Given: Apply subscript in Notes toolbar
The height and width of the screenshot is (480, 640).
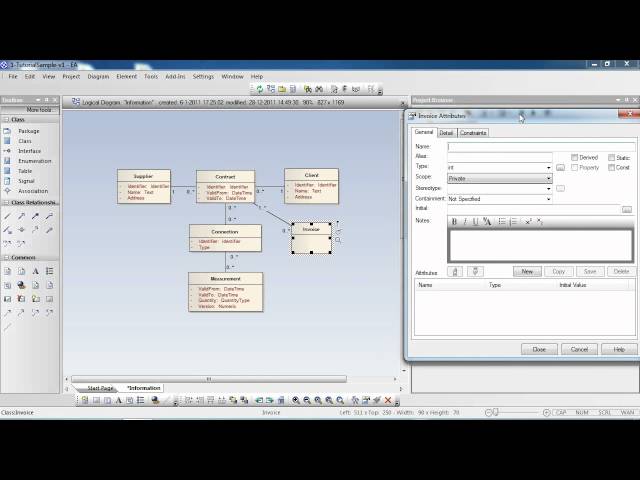Looking at the screenshot, I should point(540,222).
